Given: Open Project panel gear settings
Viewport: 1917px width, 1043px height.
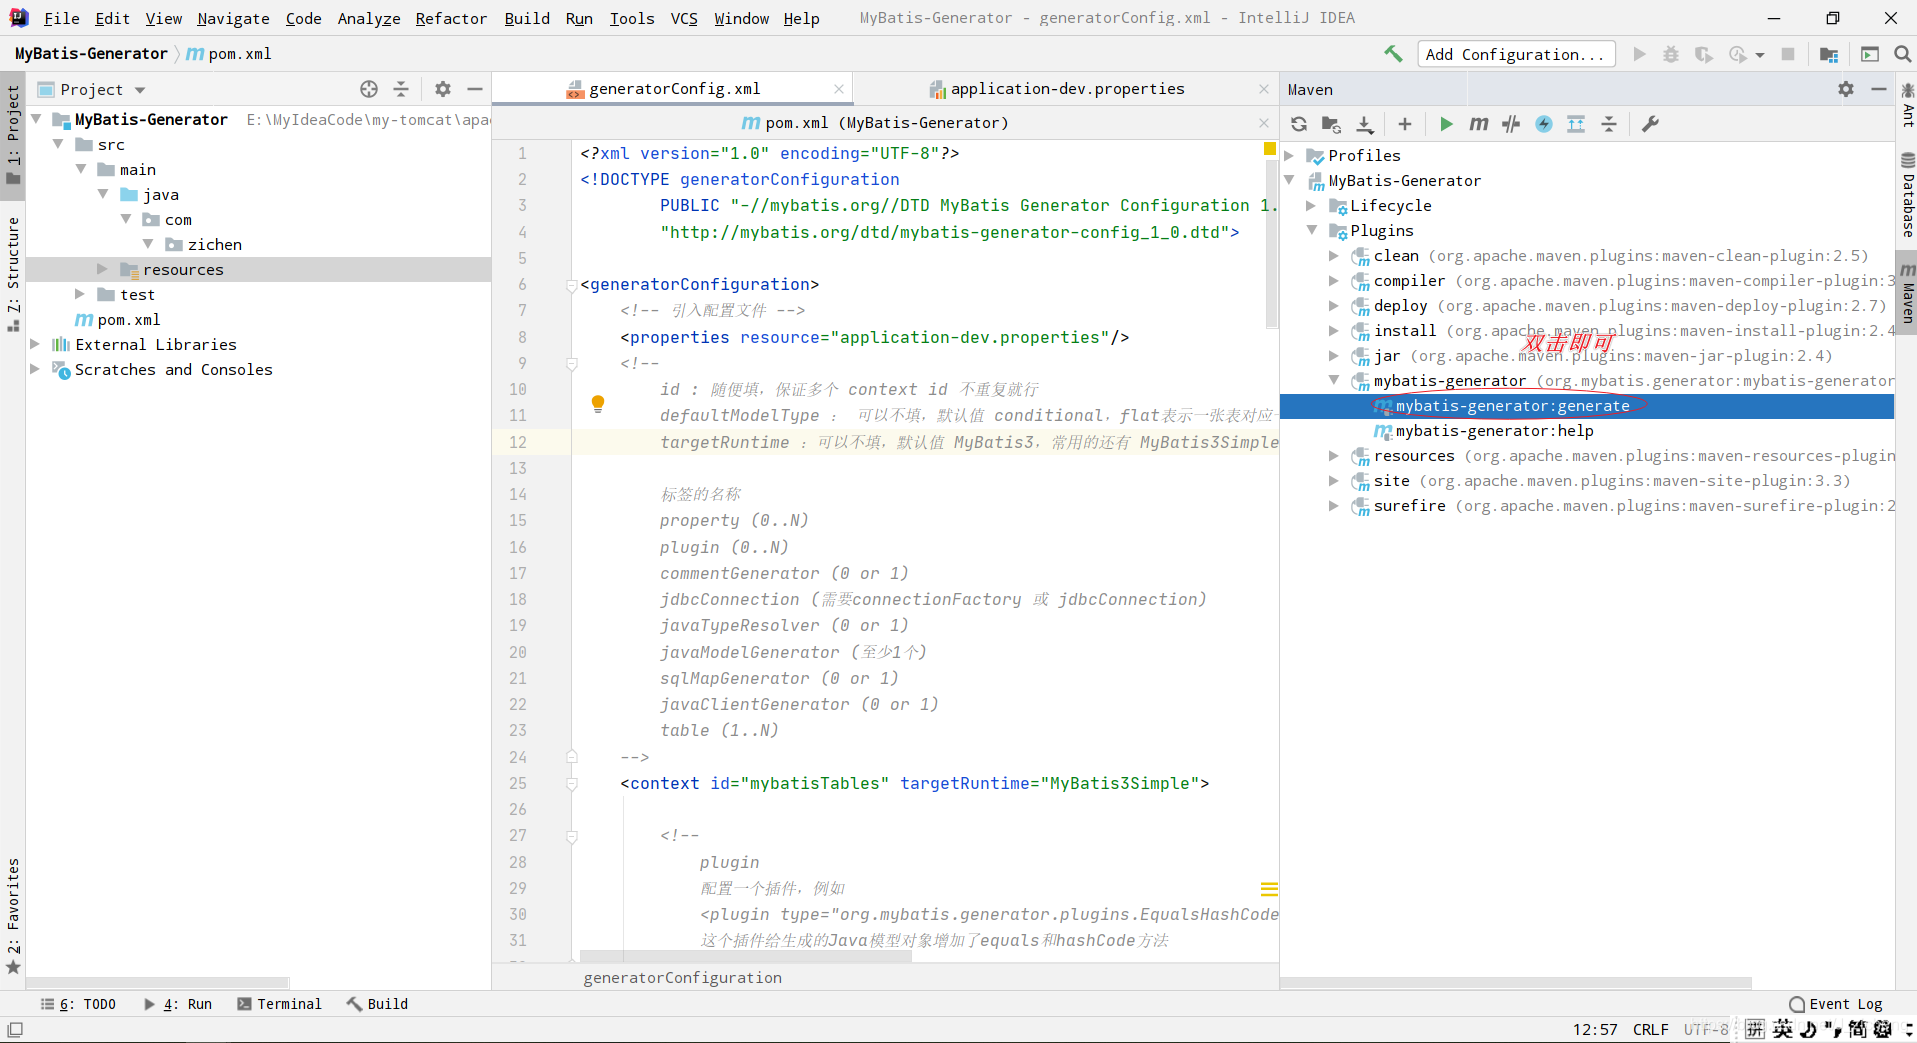Looking at the screenshot, I should click(x=443, y=89).
